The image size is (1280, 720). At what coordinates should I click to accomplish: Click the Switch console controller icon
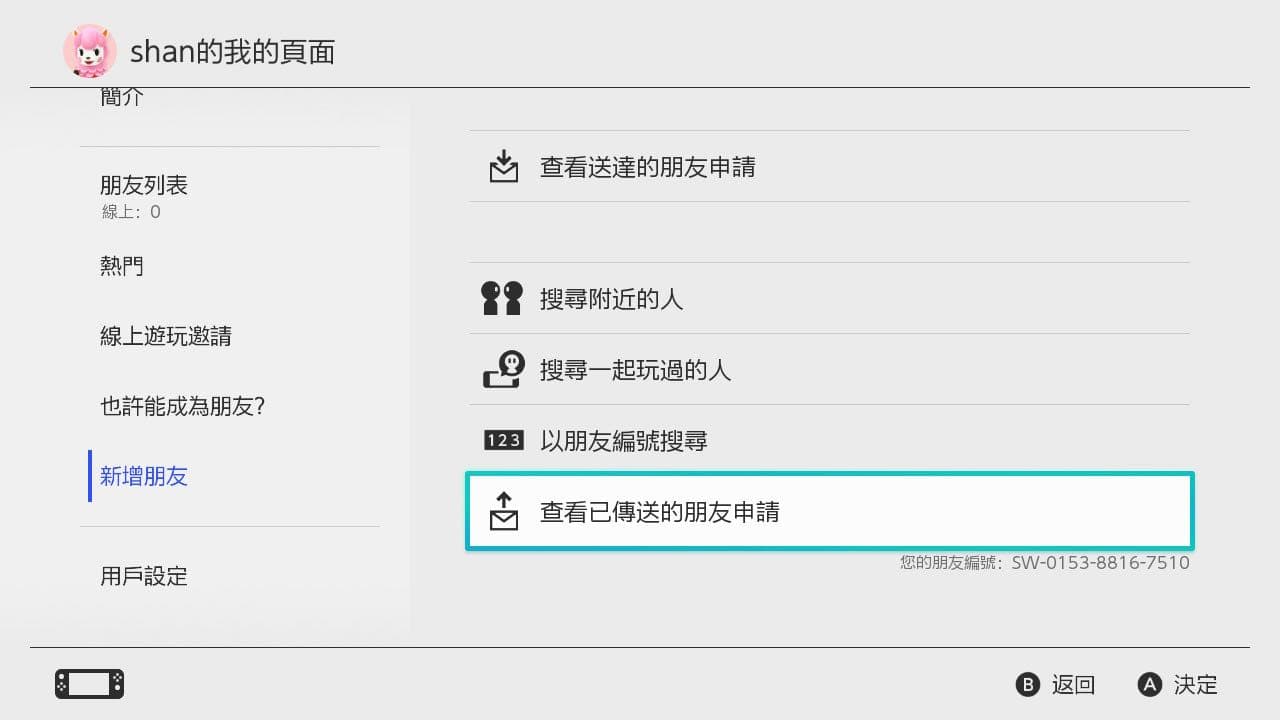89,684
